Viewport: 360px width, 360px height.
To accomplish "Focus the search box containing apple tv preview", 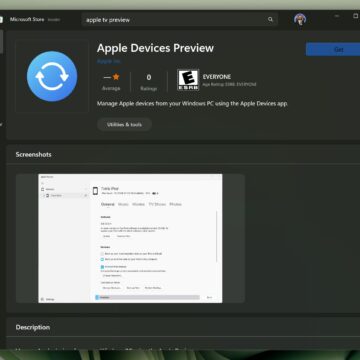I will tap(180, 20).
